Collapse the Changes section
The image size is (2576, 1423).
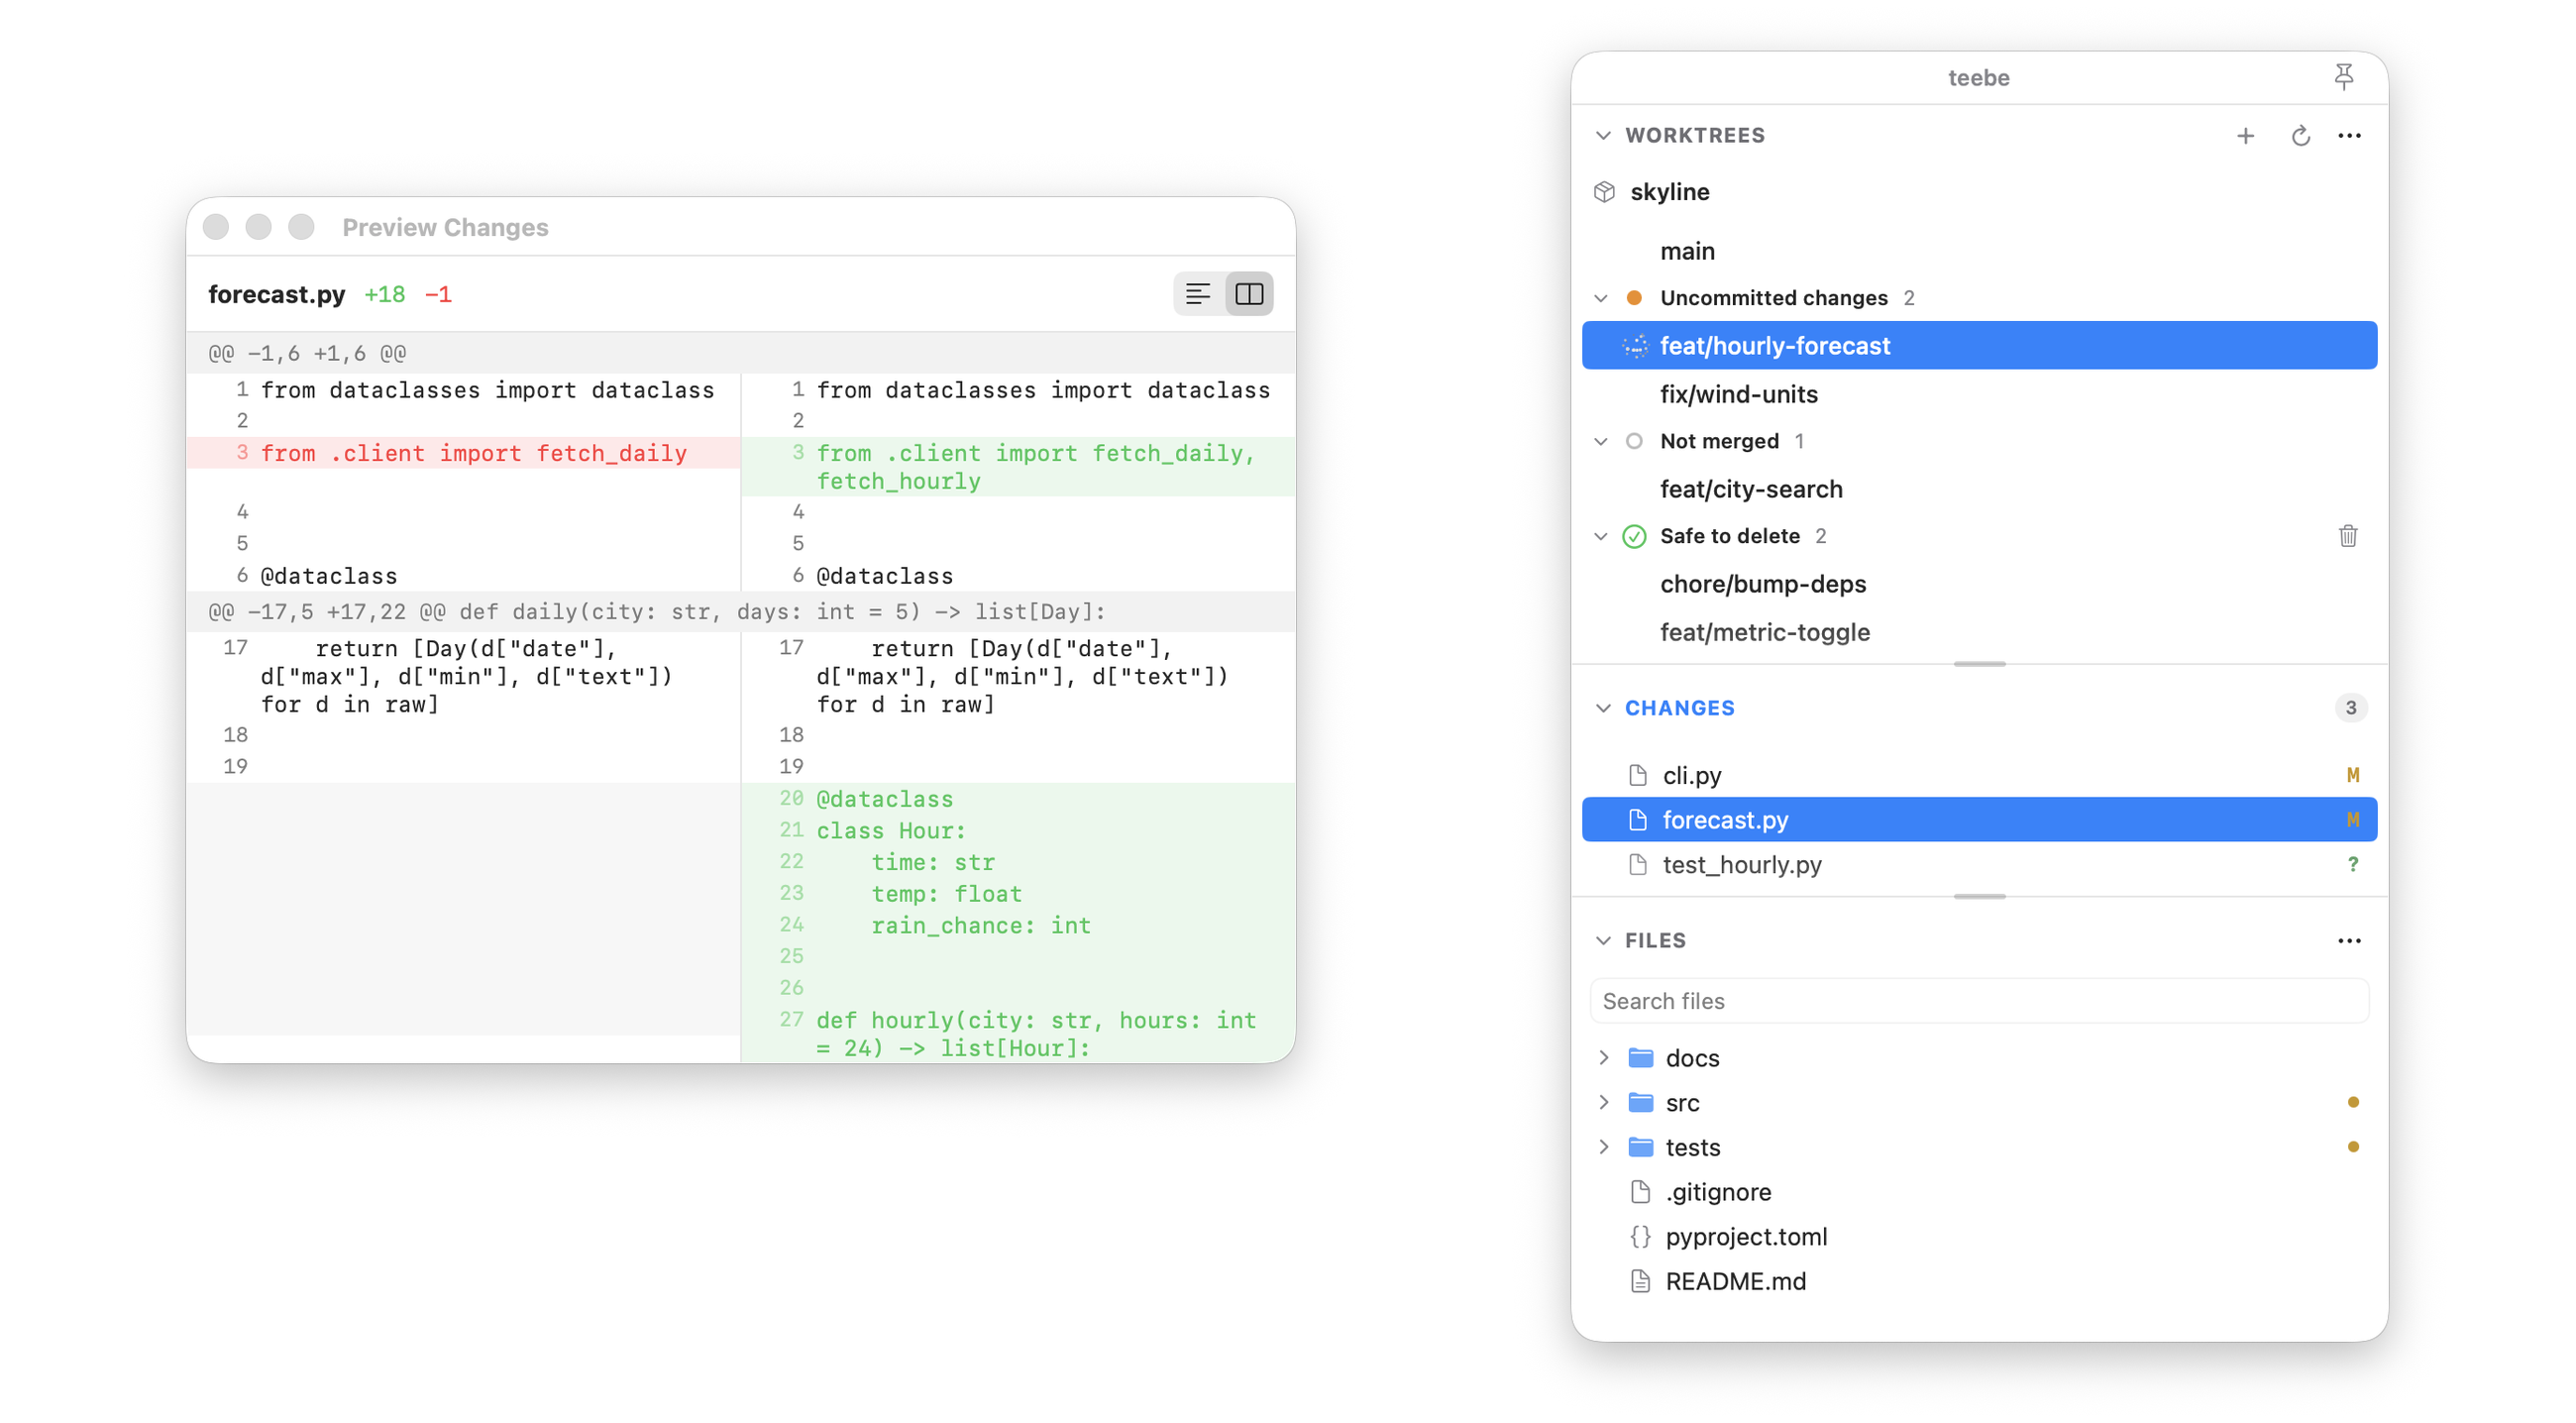pos(1603,709)
